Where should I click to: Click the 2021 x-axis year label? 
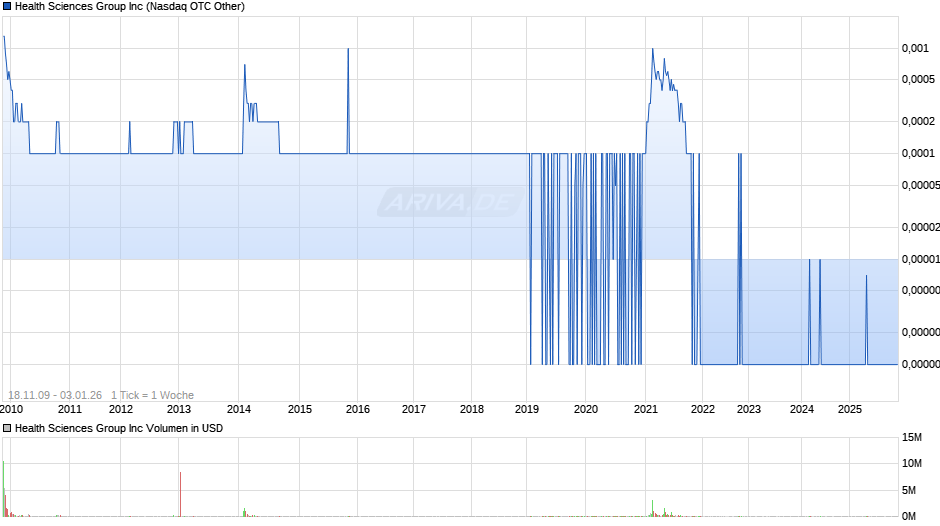pos(646,409)
